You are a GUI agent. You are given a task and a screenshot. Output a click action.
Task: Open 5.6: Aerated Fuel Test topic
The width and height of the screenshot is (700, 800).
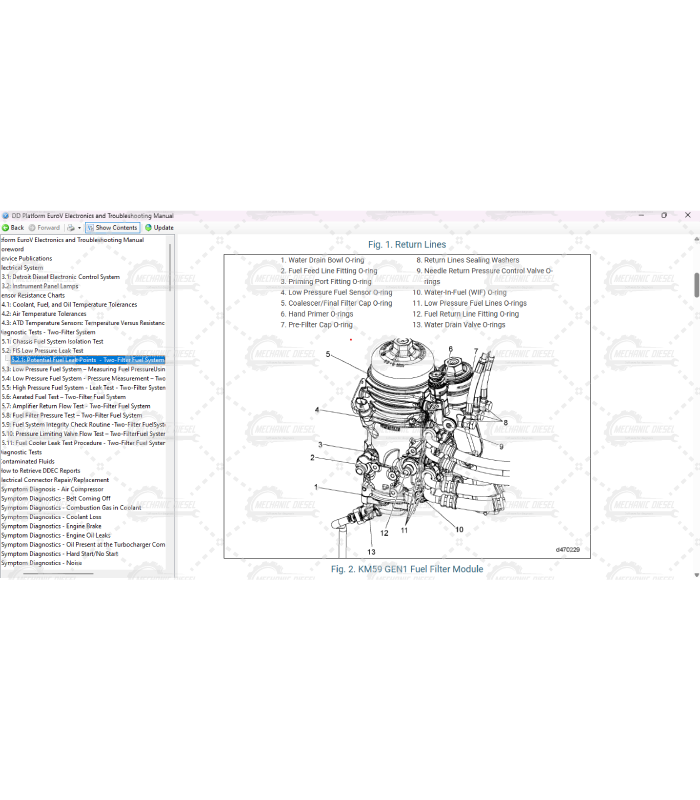pos(64,396)
